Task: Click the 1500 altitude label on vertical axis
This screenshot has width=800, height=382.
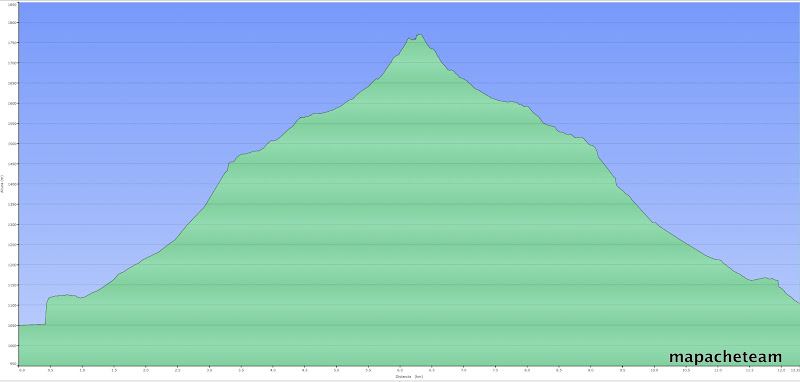Action: point(12,143)
